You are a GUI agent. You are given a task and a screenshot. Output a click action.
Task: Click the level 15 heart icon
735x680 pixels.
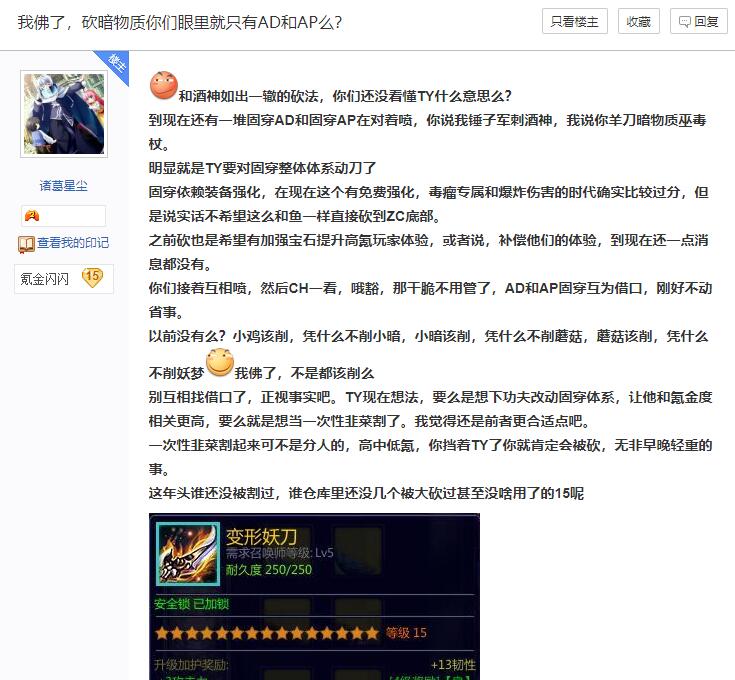[x=92, y=277]
